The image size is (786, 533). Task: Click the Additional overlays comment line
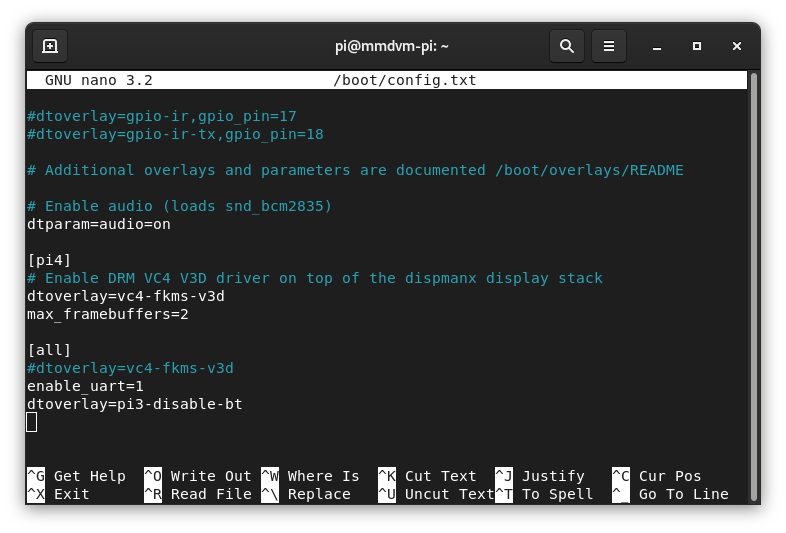coord(355,170)
